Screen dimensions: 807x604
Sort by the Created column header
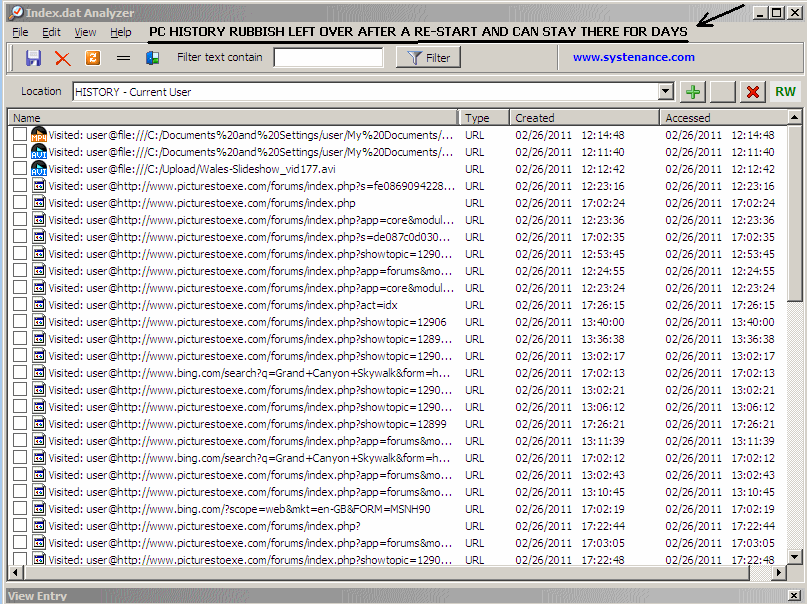(585, 118)
